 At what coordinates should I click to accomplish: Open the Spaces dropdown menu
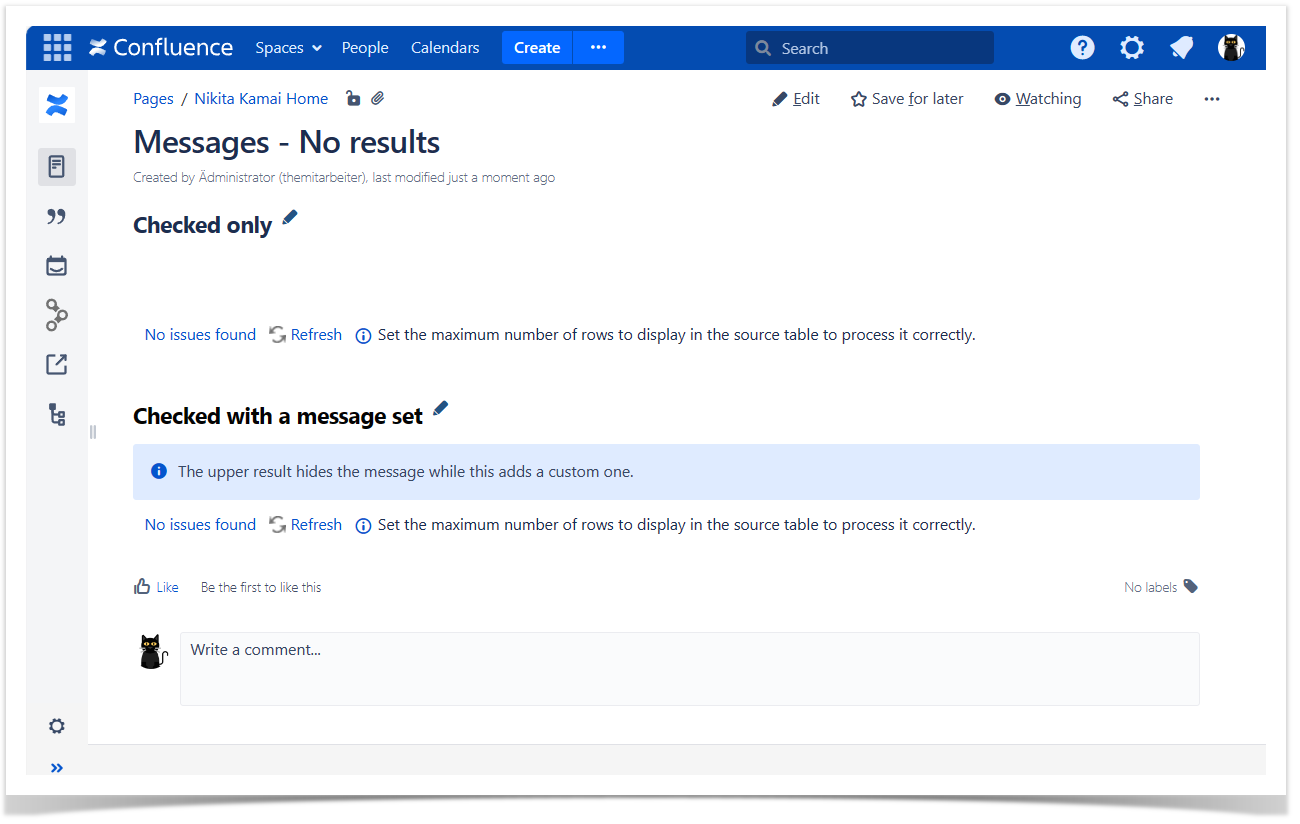(288, 48)
